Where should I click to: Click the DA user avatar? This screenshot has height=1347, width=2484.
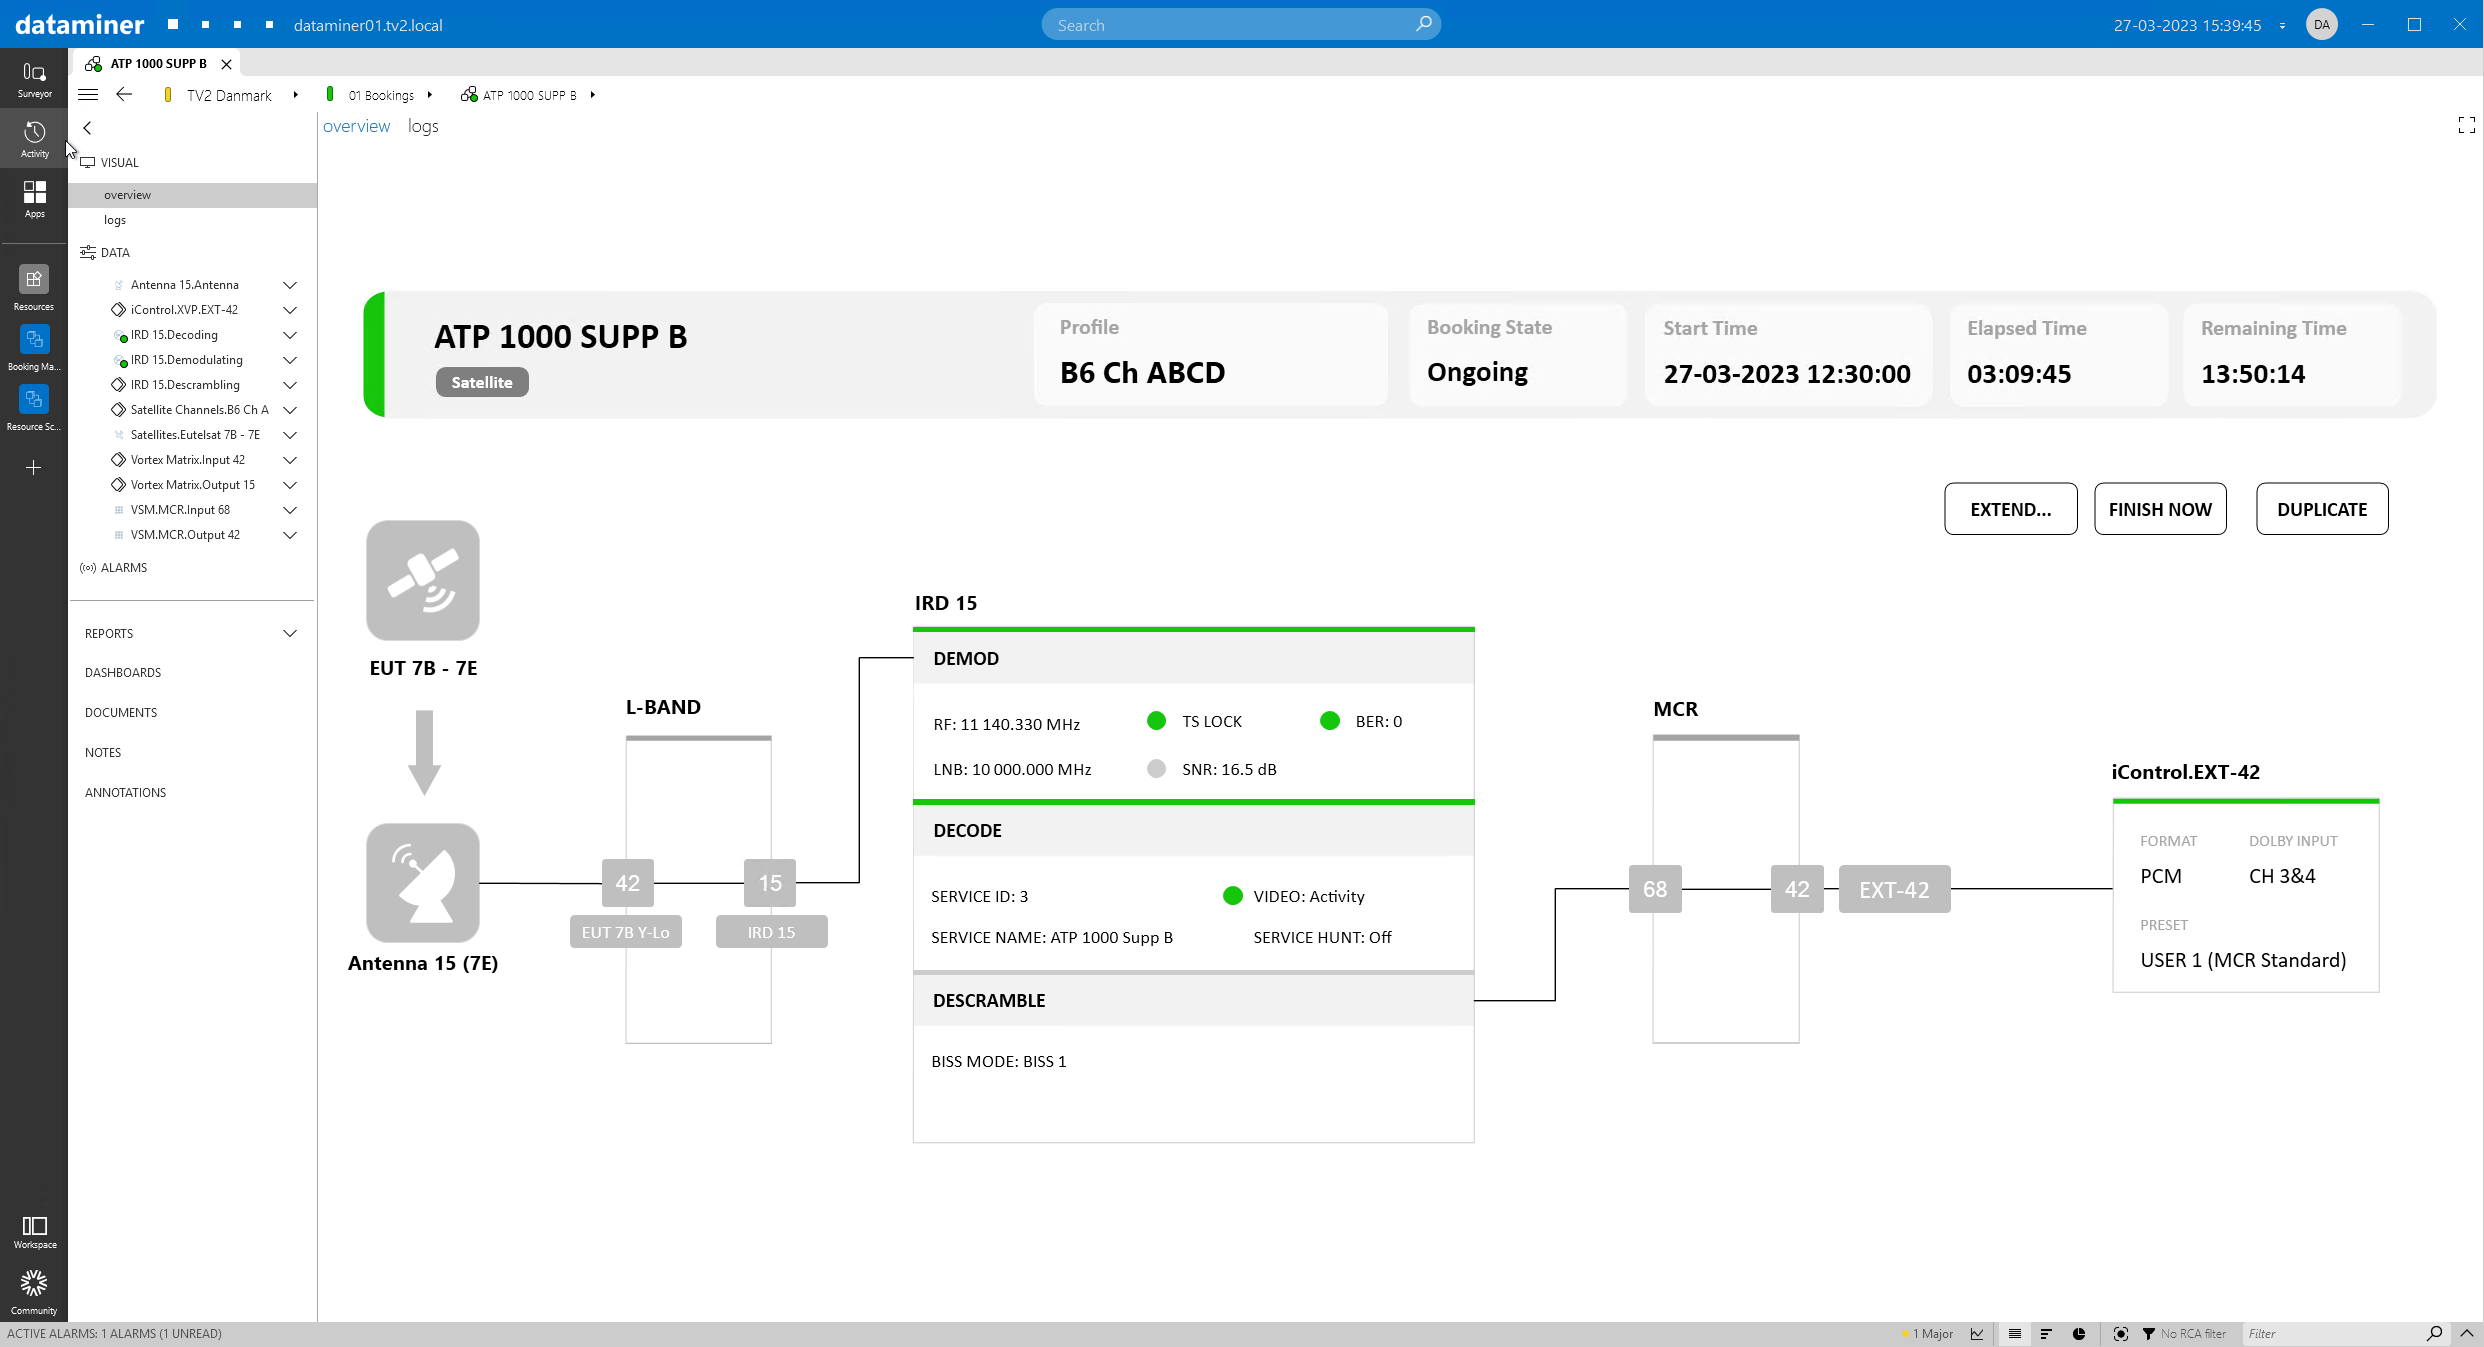point(2322,25)
